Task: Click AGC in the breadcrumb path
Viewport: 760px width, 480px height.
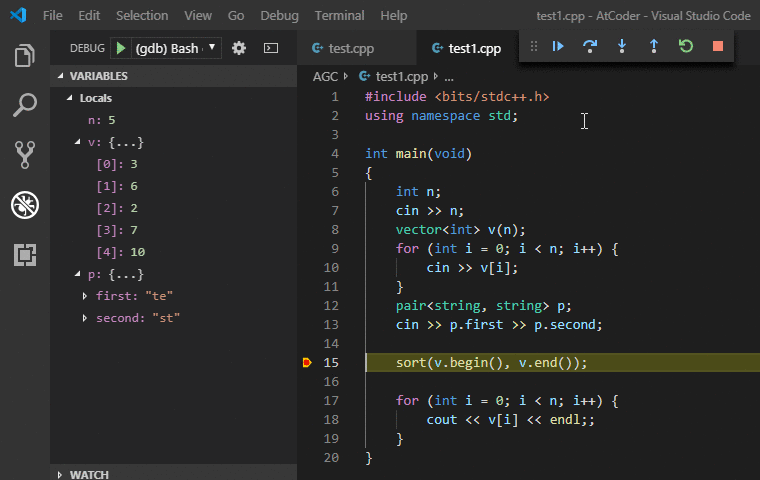Action: pyautogui.click(x=325, y=76)
